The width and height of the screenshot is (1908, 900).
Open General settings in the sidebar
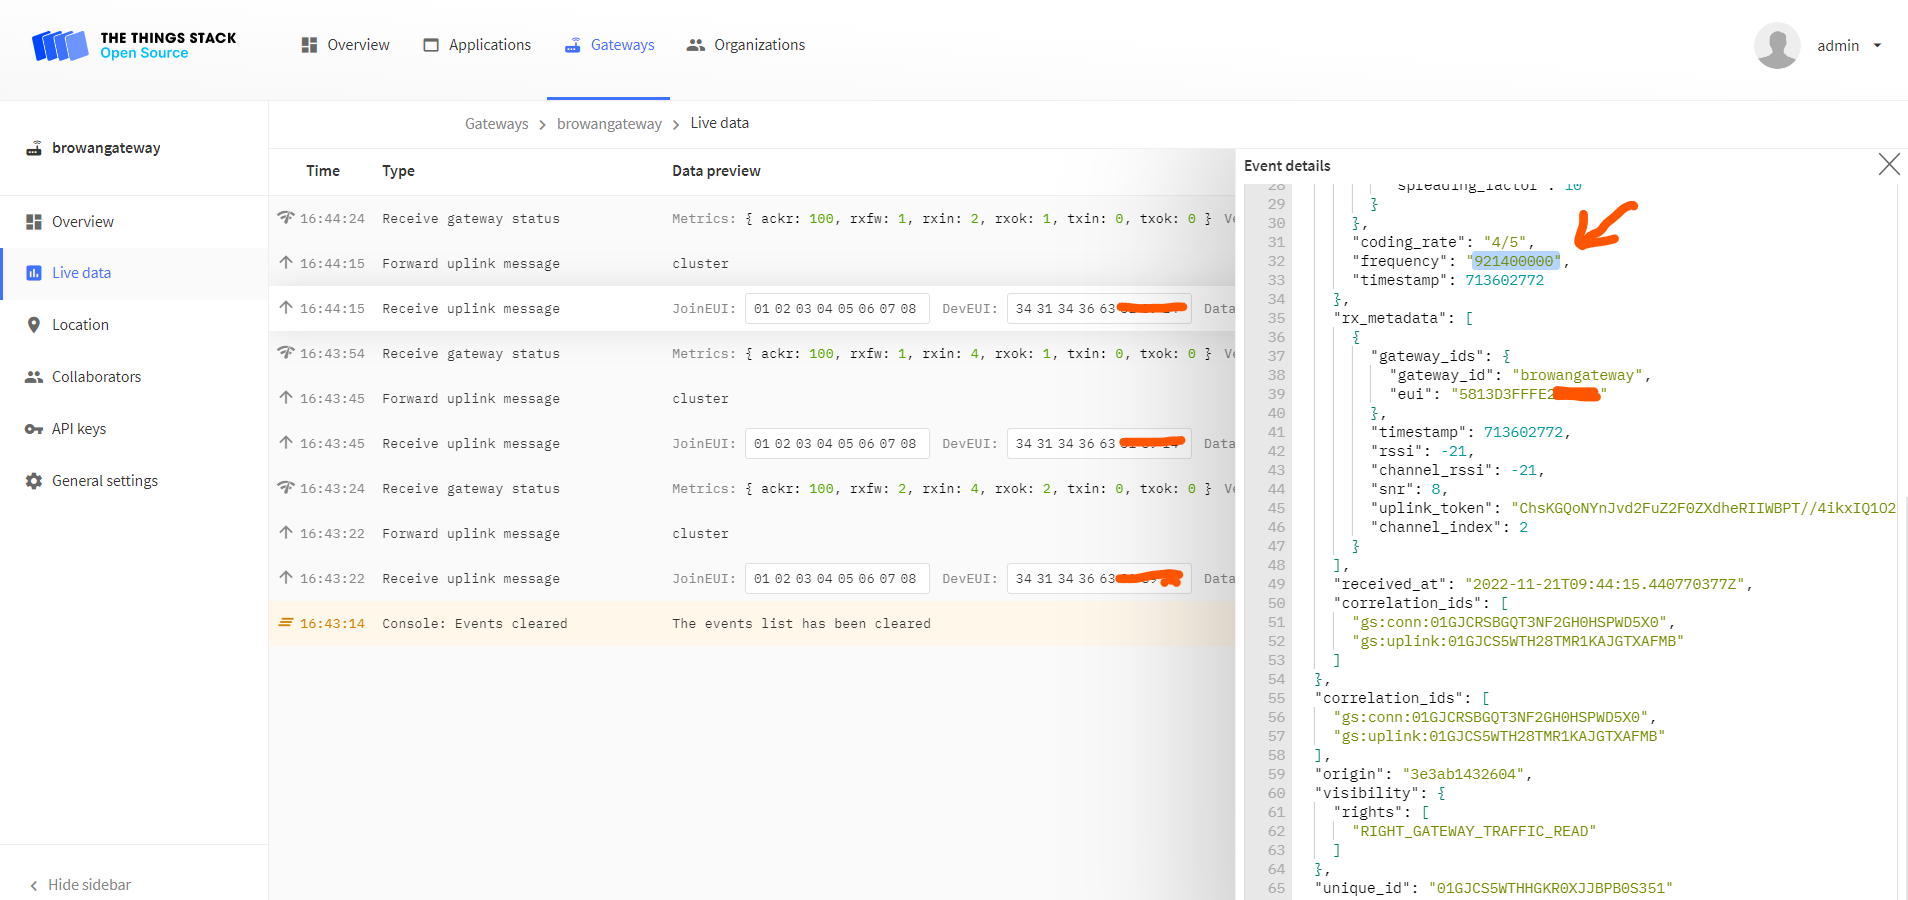click(104, 481)
